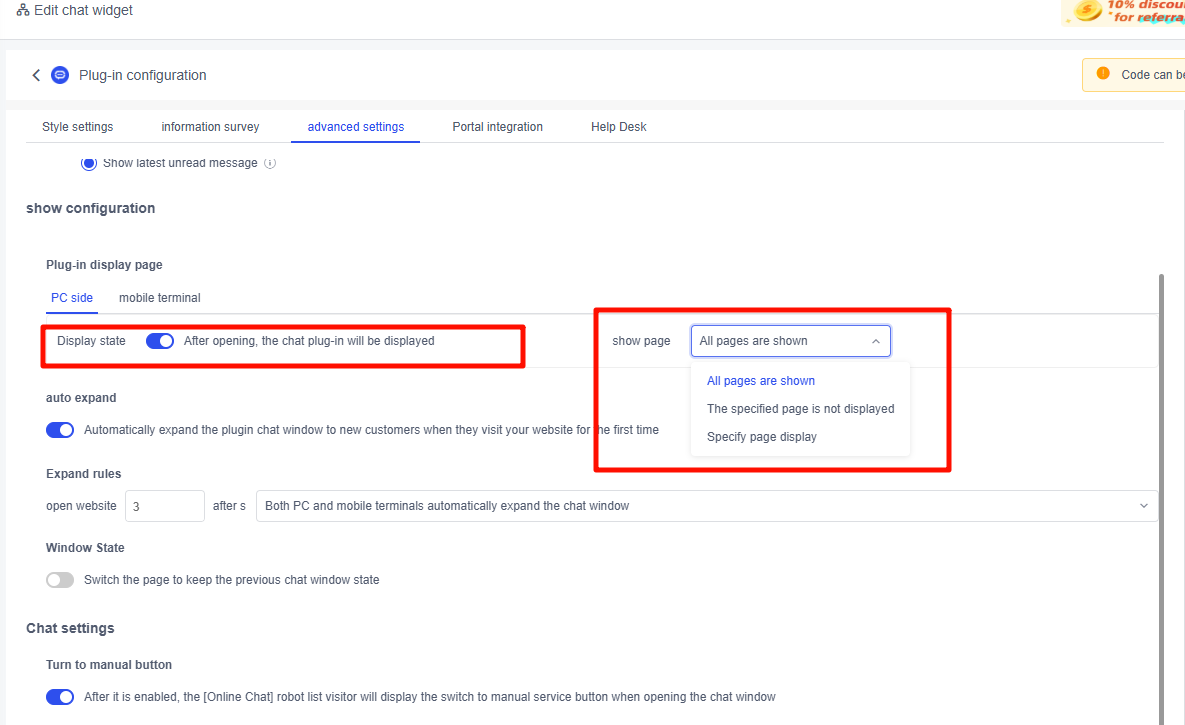The height and width of the screenshot is (725, 1185).
Task: Click the open website seconds input field
Action: (x=164, y=506)
